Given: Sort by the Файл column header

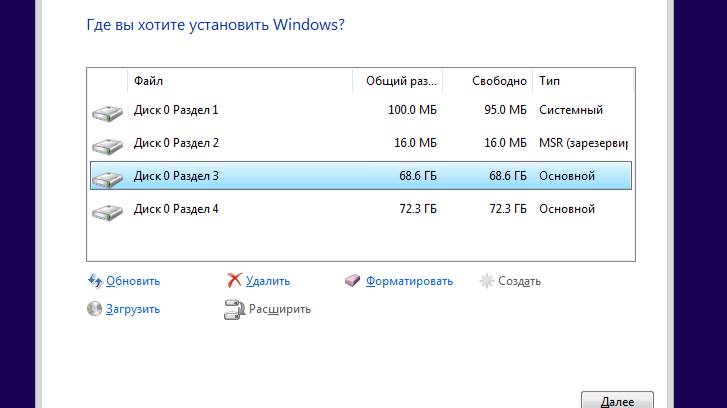Looking at the screenshot, I should (240, 81).
